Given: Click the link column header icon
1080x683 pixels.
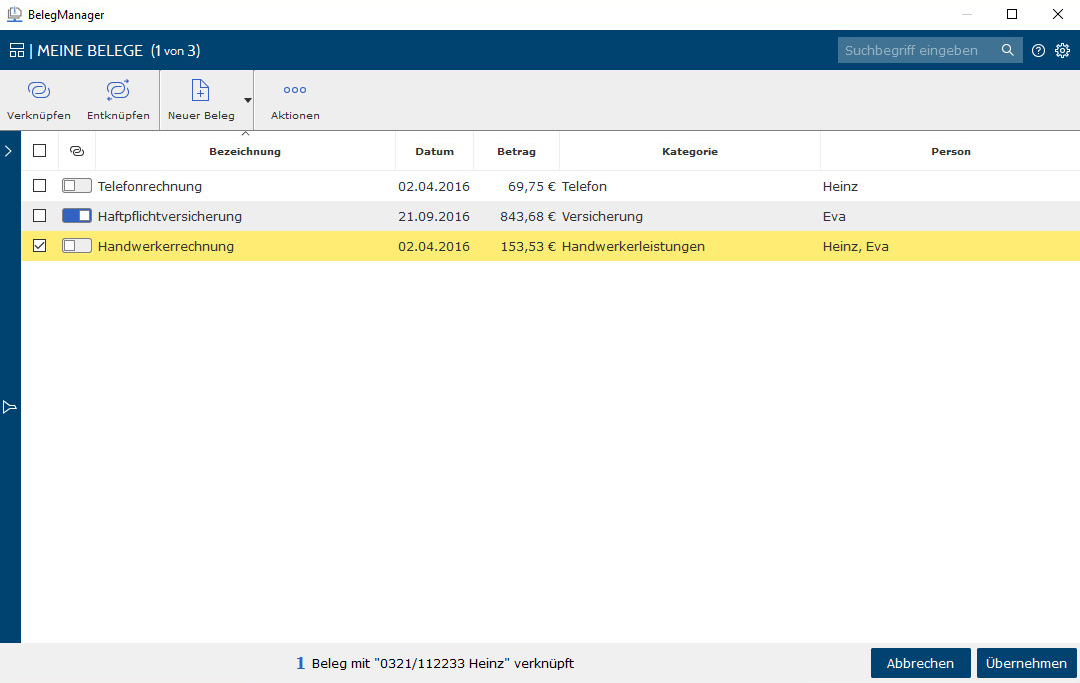Looking at the screenshot, I should 77,151.
